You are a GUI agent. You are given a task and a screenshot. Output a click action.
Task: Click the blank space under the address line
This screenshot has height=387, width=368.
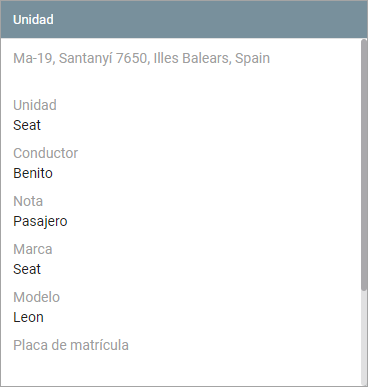180,82
